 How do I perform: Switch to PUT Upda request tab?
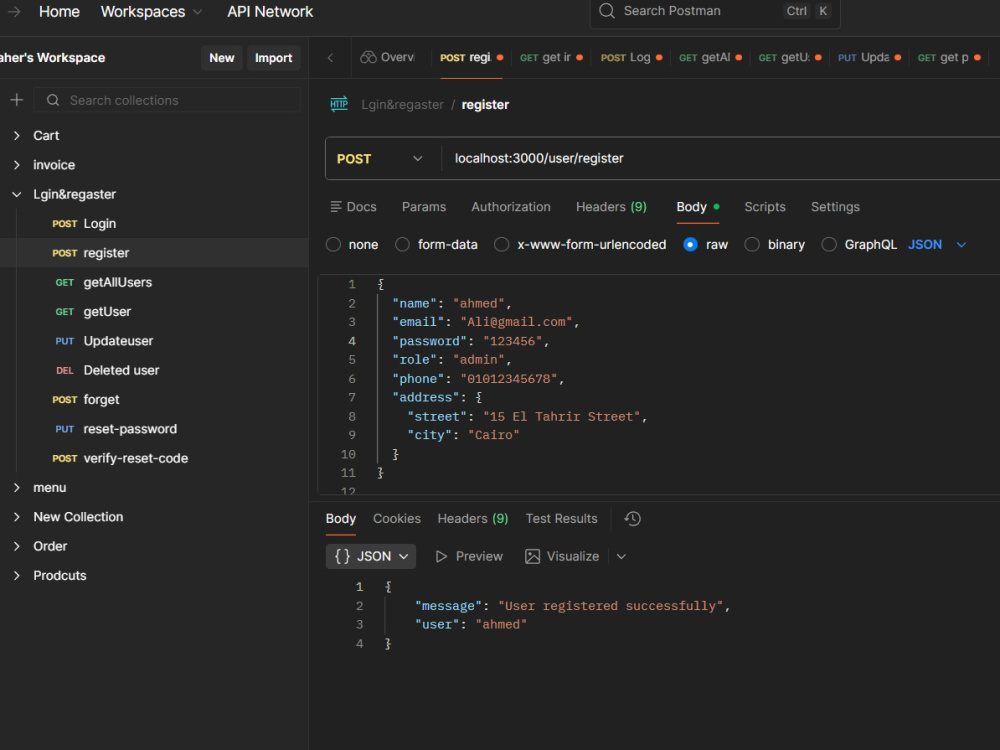pos(869,57)
